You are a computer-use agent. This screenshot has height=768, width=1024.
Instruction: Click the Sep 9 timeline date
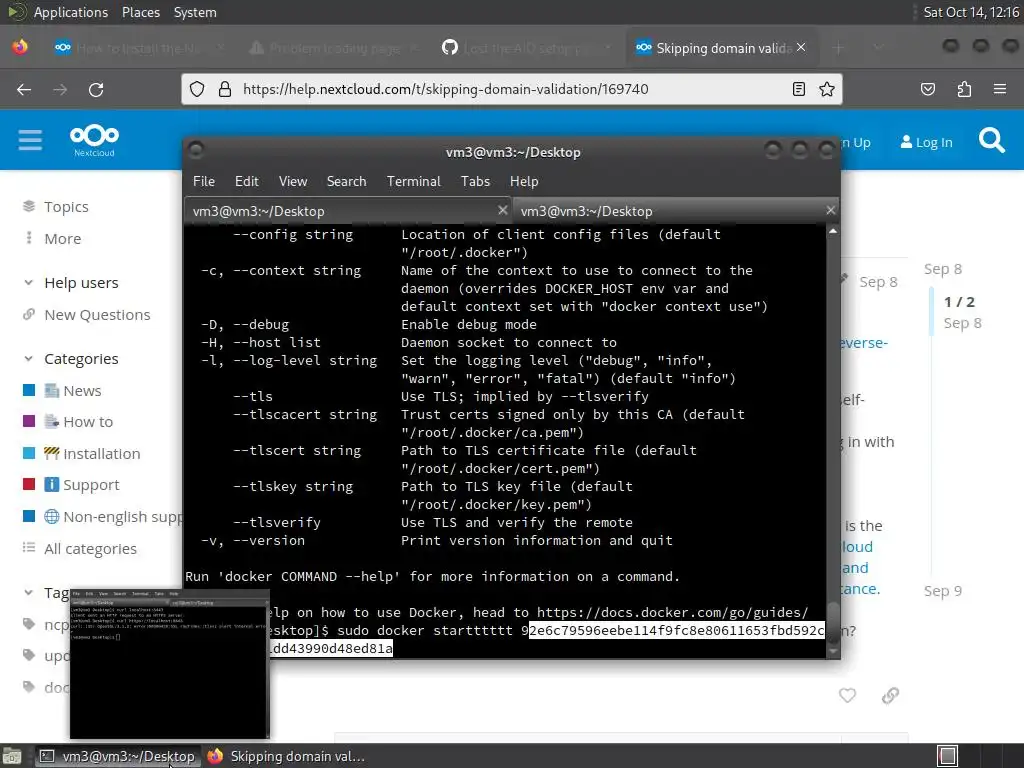[942, 591]
